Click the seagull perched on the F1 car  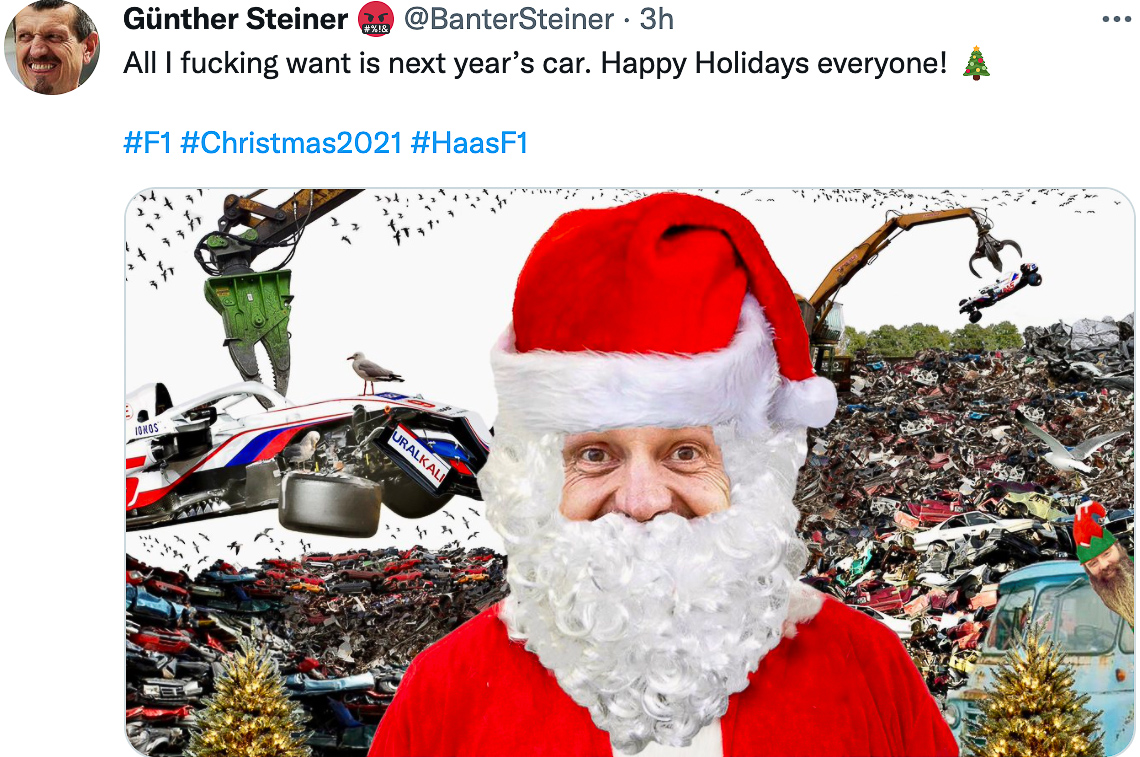[374, 373]
